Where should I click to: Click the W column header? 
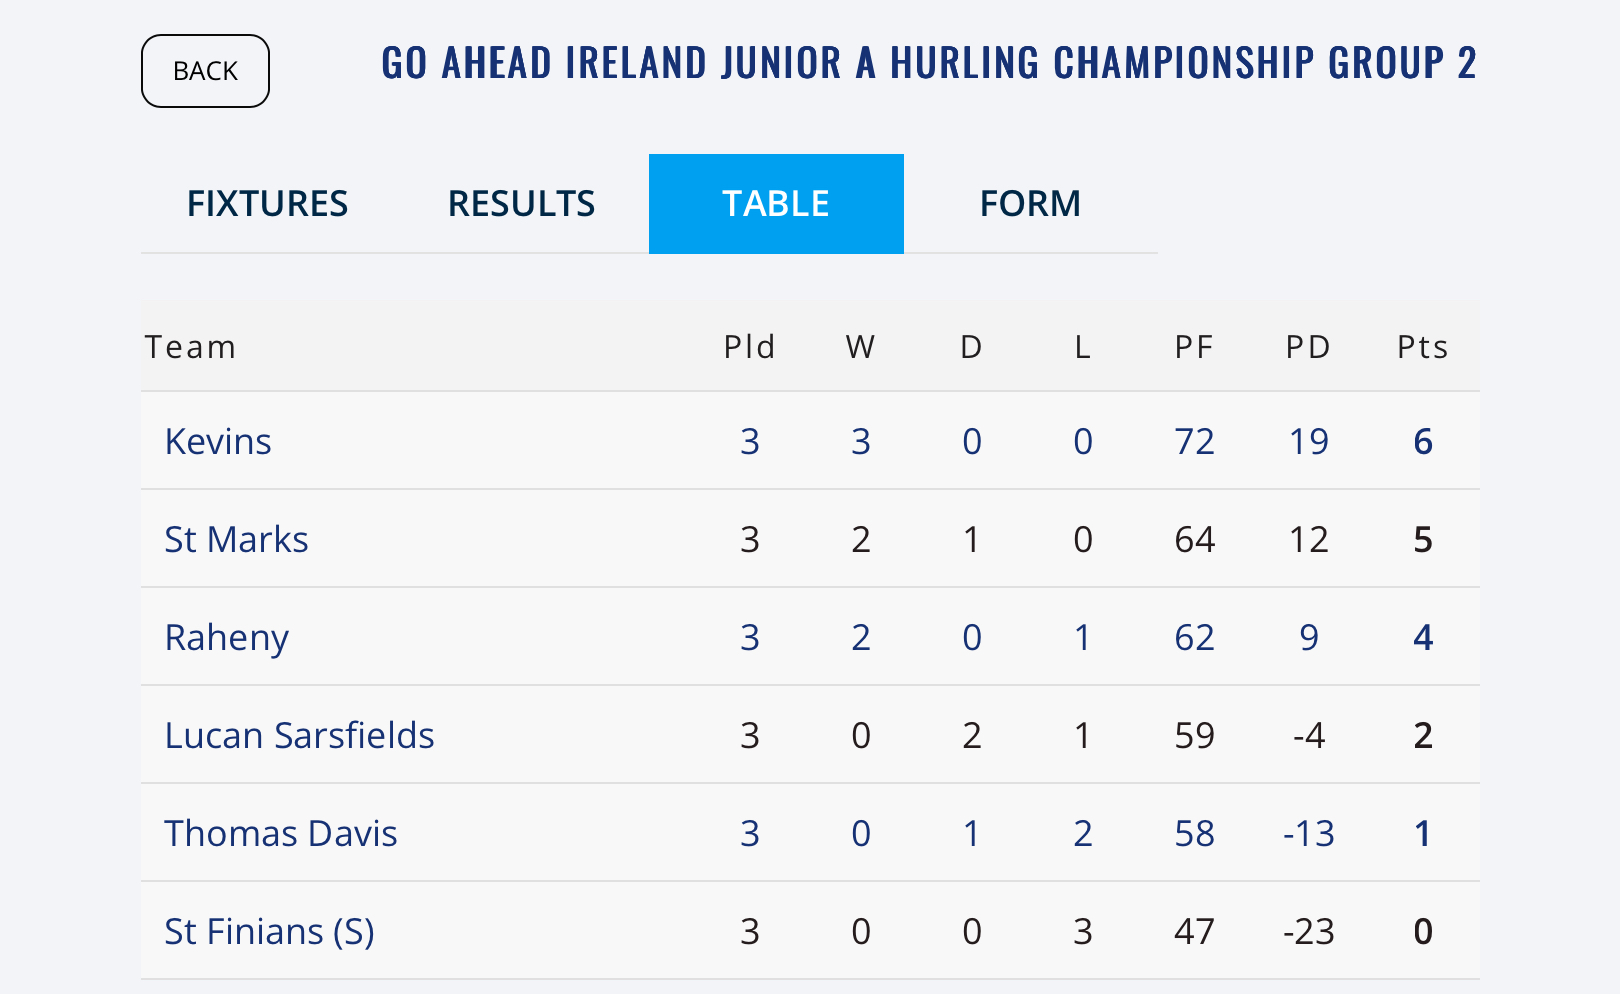861,347
